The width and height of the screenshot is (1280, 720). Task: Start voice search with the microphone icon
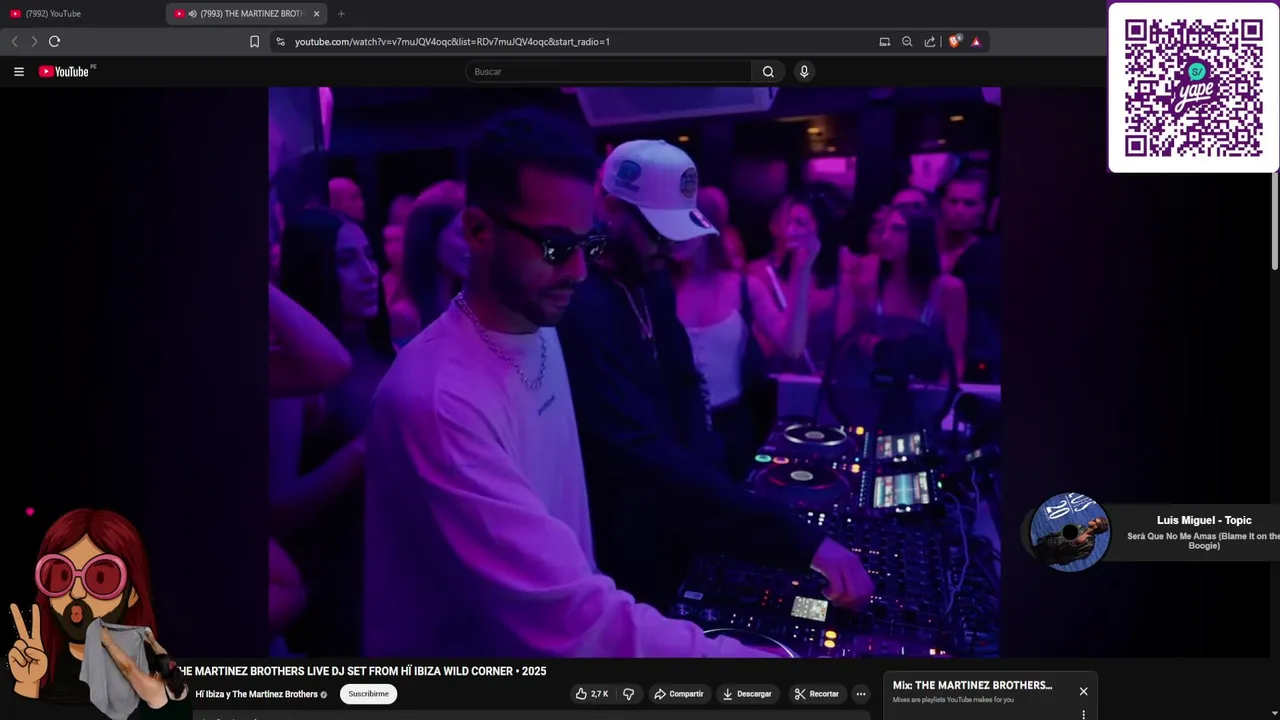click(x=804, y=71)
